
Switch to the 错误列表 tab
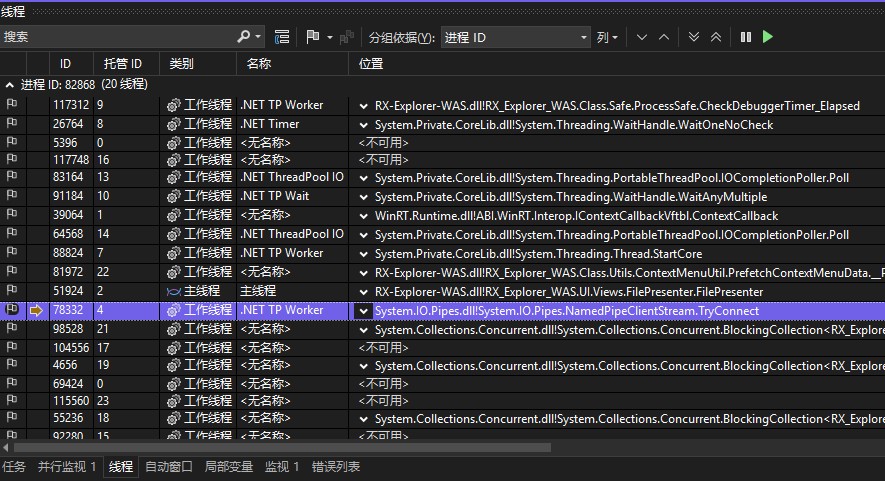click(x=336, y=467)
